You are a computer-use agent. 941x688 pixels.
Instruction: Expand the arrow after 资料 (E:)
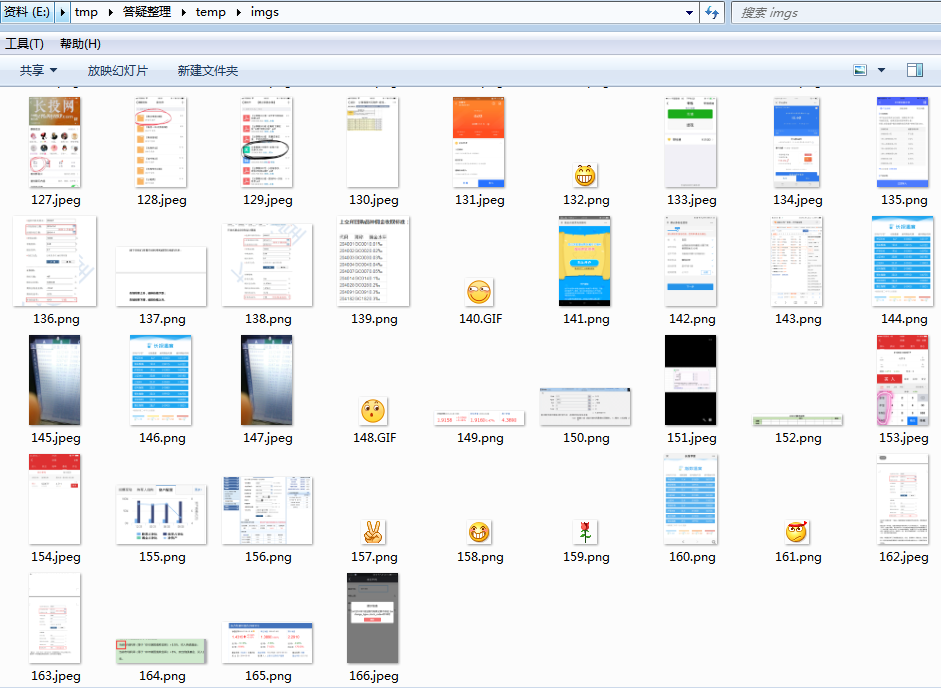coord(62,12)
